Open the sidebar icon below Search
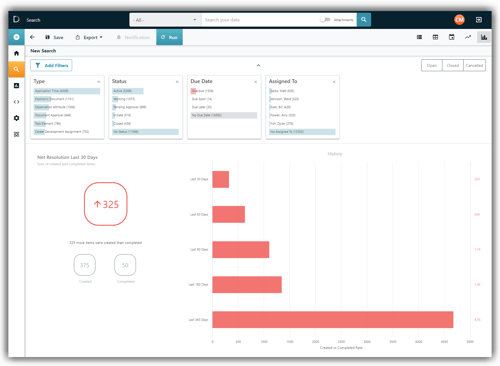 click(x=16, y=86)
